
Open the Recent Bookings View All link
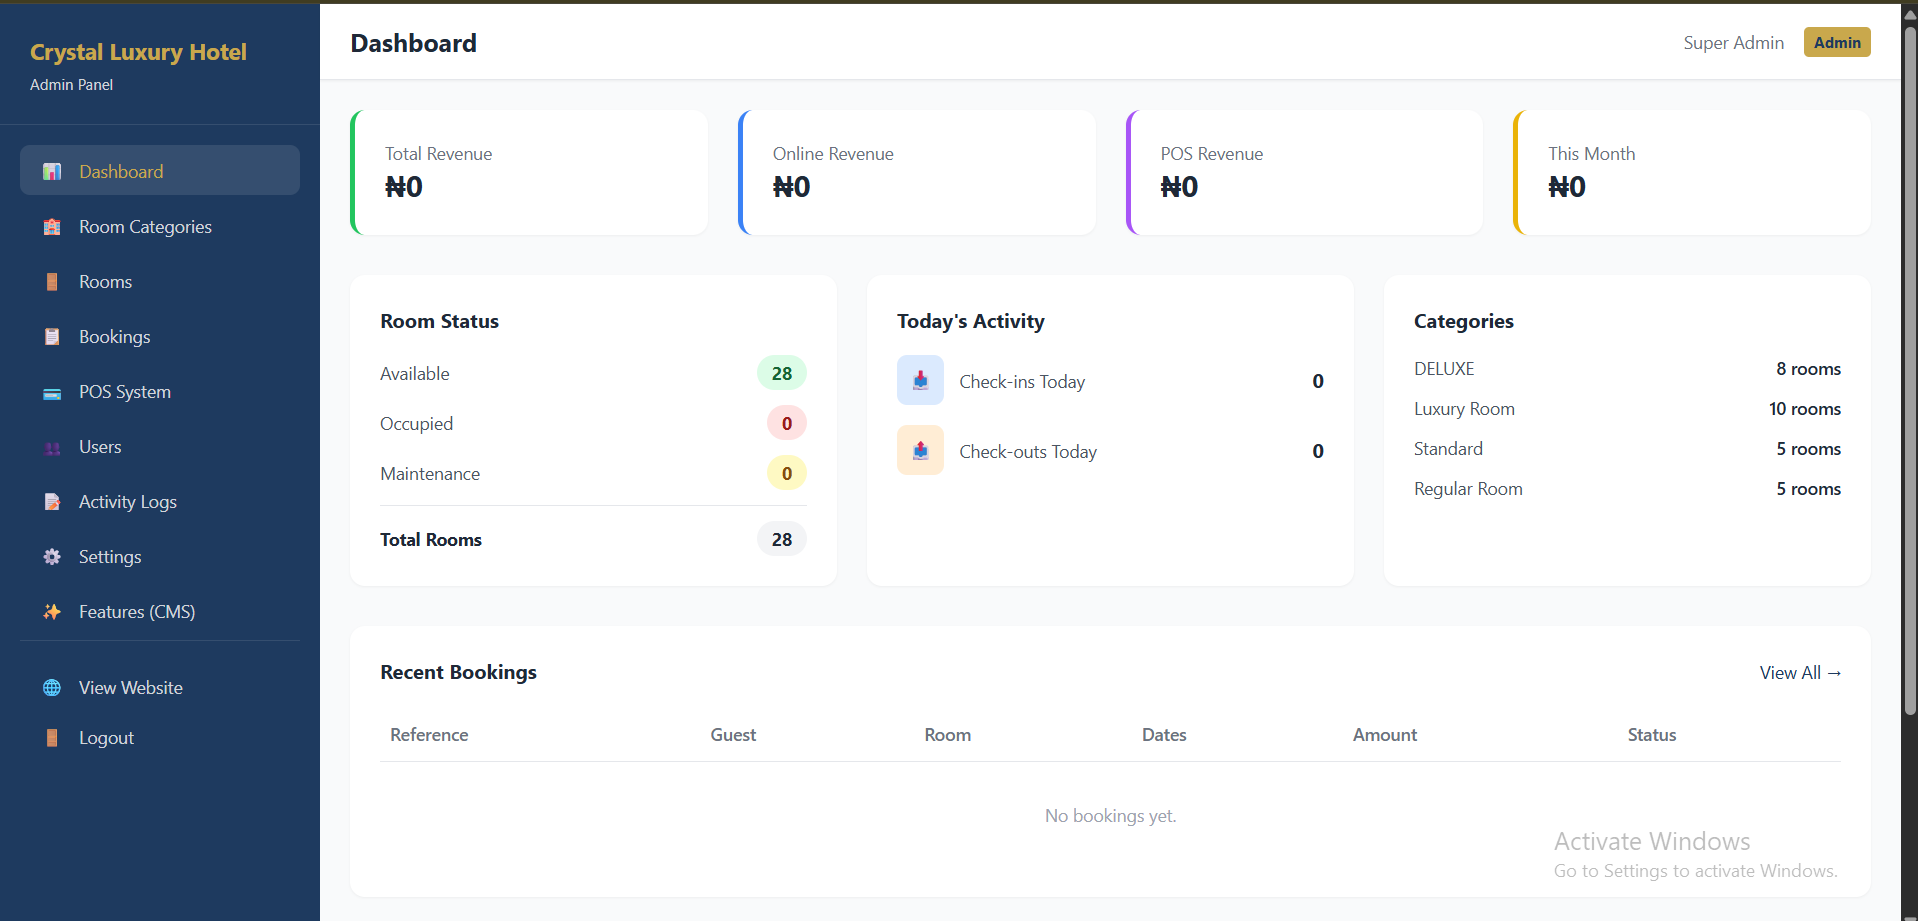[1799, 672]
